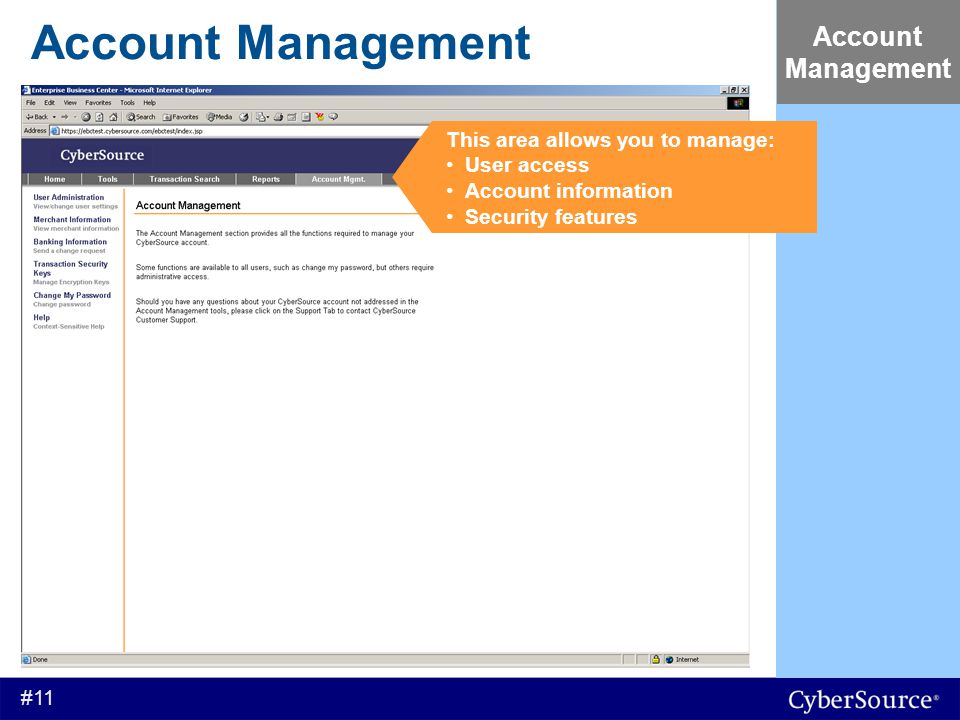Close the Internet Explorer window

pos(744,90)
